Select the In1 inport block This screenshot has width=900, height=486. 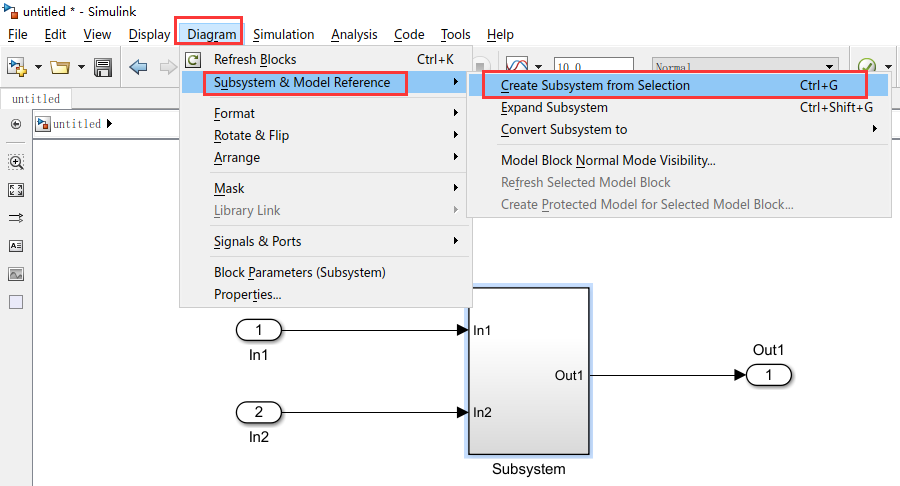pos(259,330)
